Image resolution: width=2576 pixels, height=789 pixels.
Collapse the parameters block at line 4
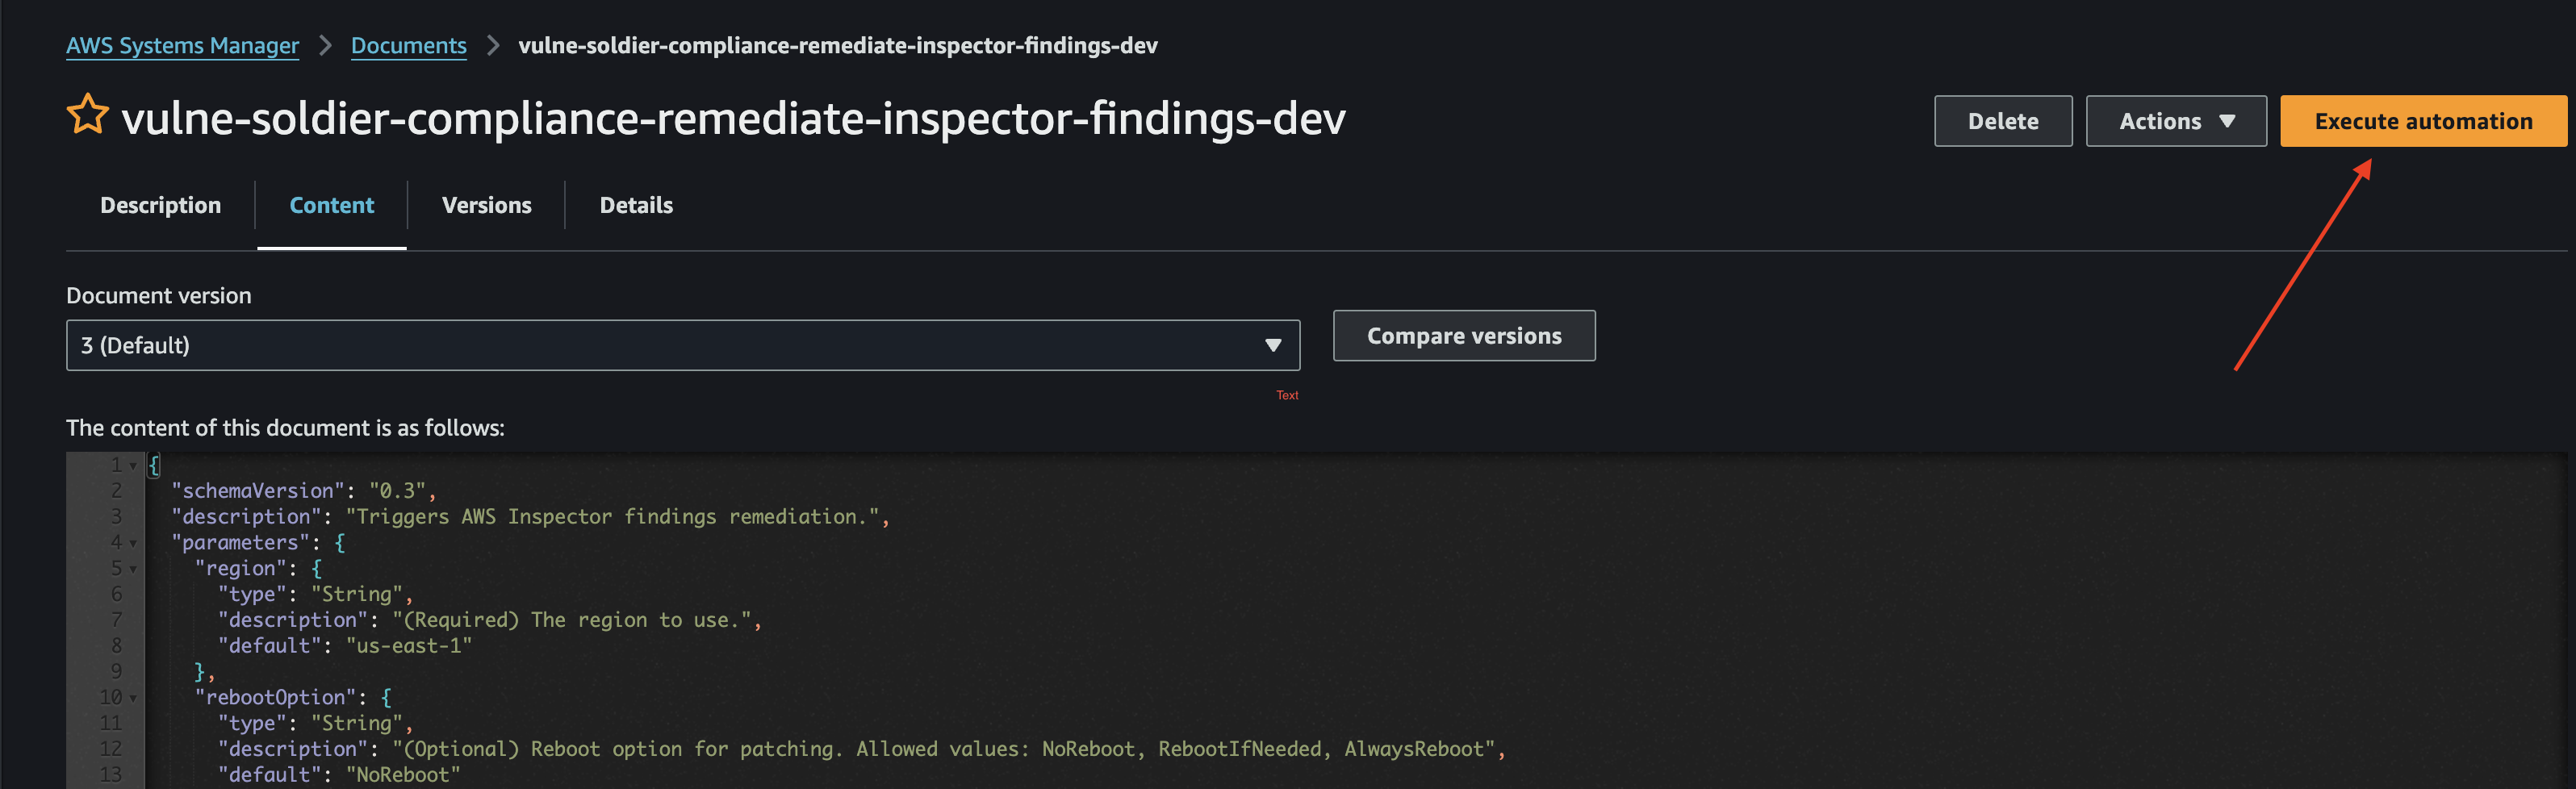pyautogui.click(x=133, y=543)
